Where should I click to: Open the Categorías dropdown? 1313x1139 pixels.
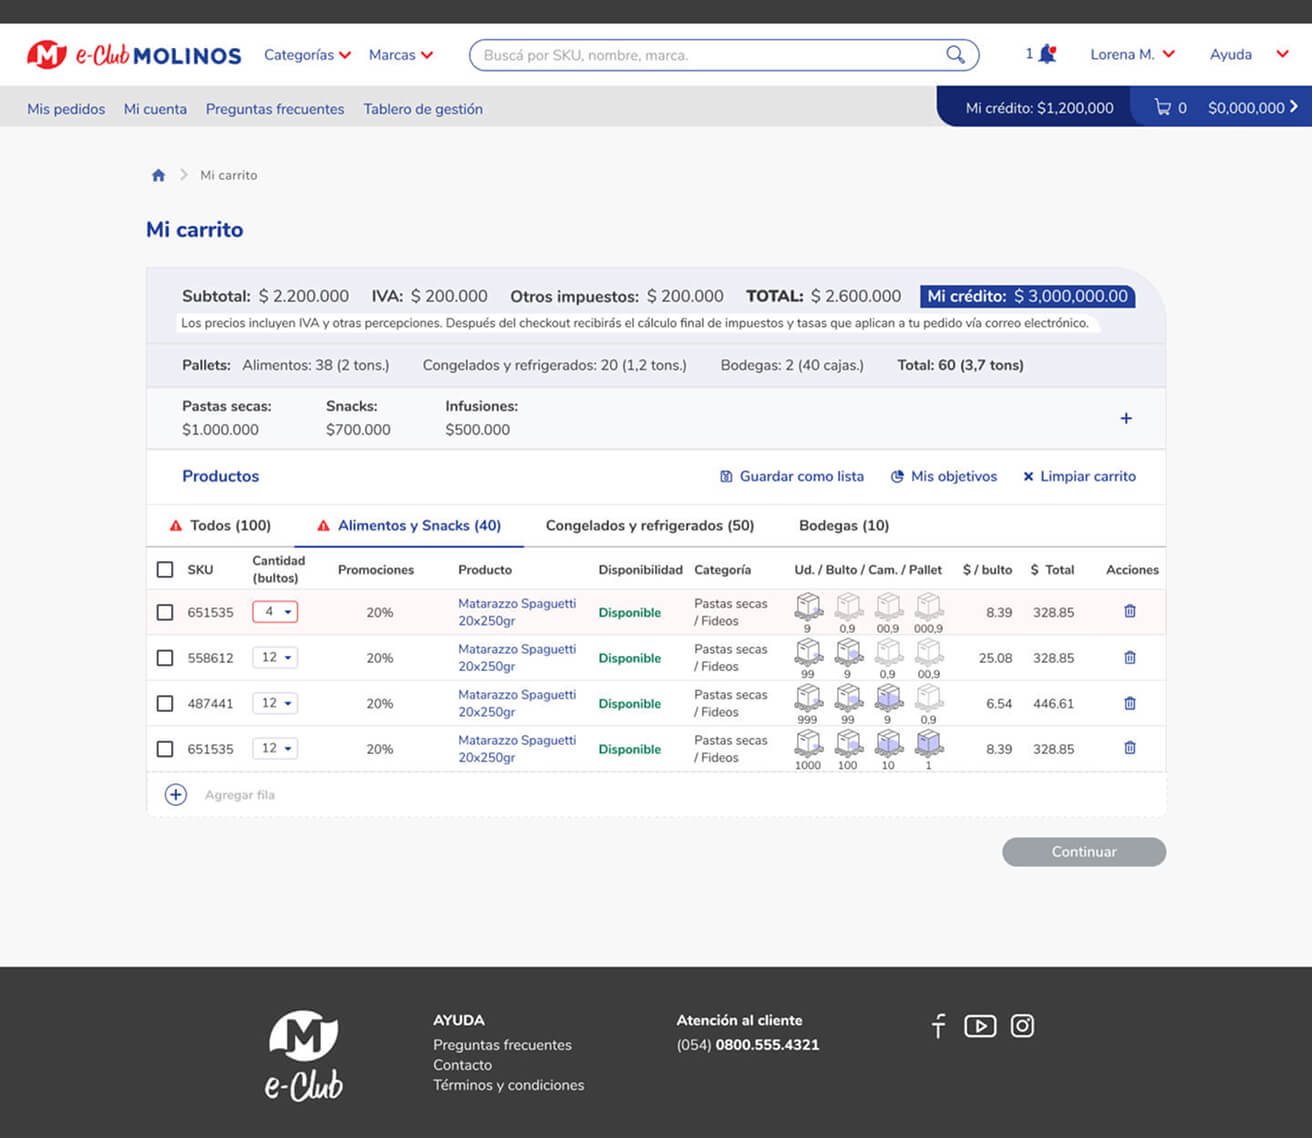pos(307,55)
